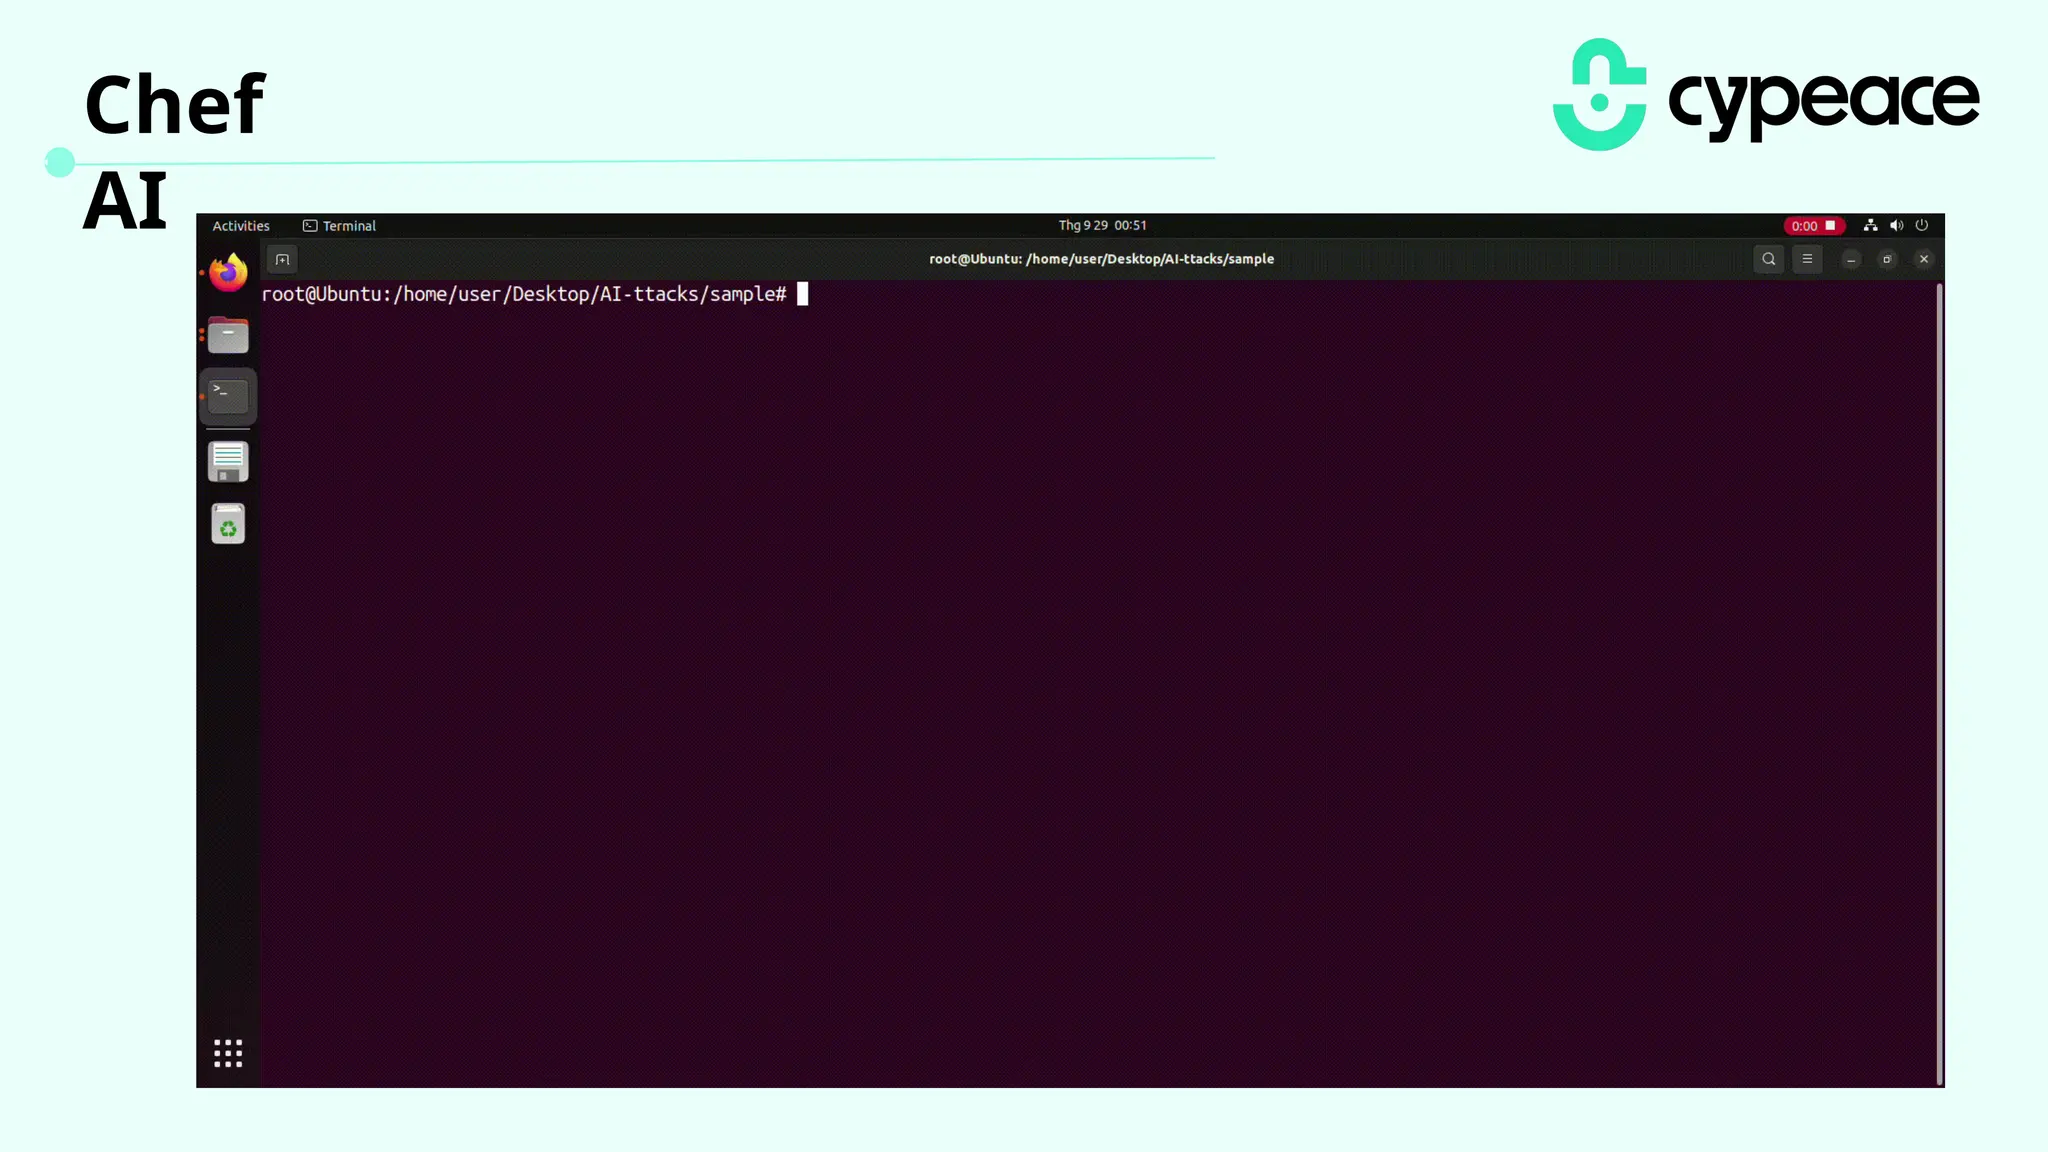Click Activities in the top bar
Viewport: 2048px width, 1152px height.
click(241, 226)
